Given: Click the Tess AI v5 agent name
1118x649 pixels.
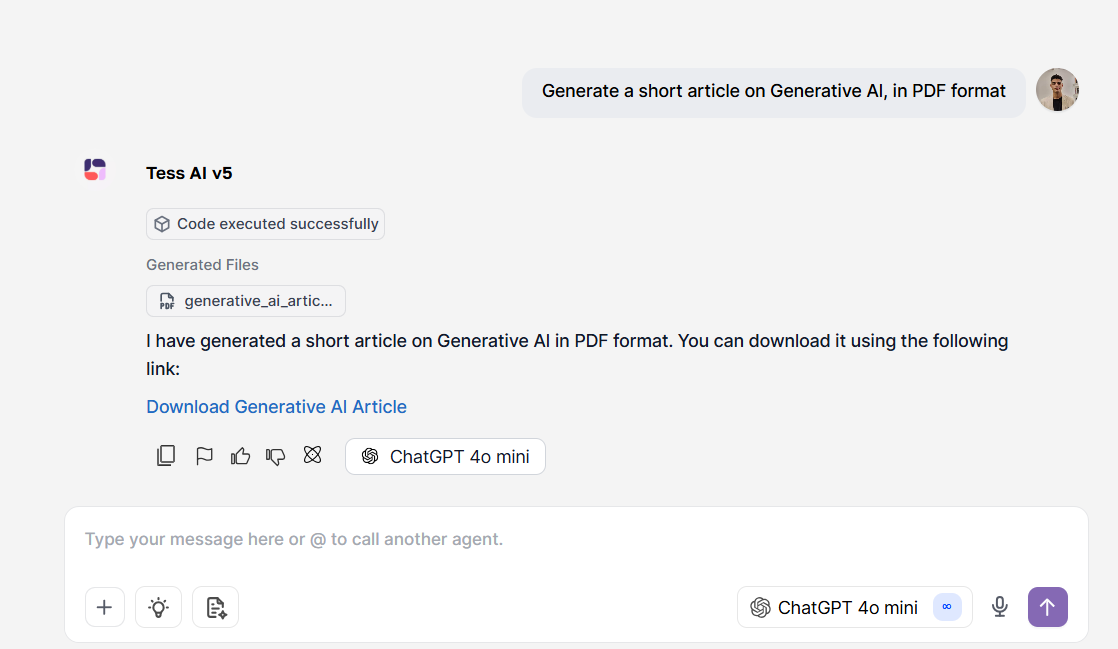Looking at the screenshot, I should pos(189,173).
